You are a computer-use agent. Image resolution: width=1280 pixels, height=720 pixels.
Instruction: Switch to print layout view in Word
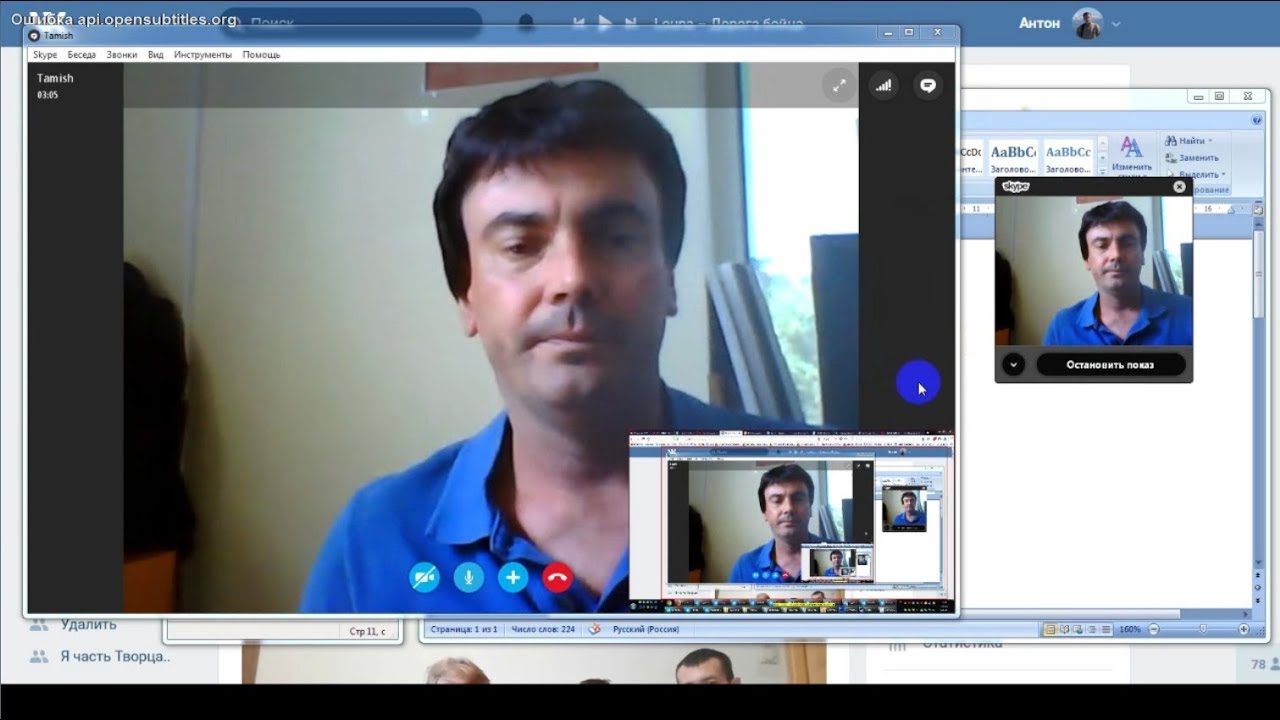pos(1050,630)
